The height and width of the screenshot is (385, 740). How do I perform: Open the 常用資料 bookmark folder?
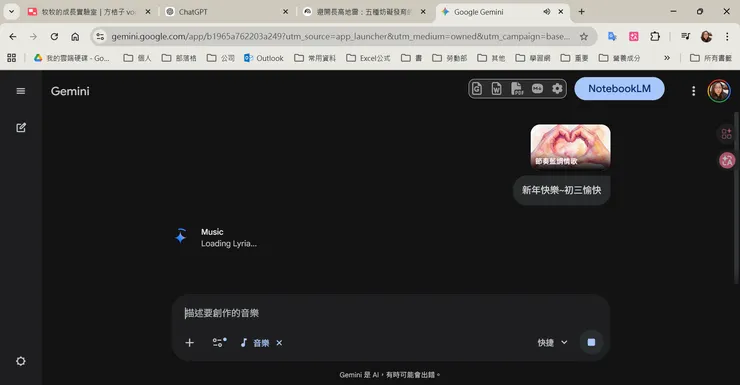point(315,58)
